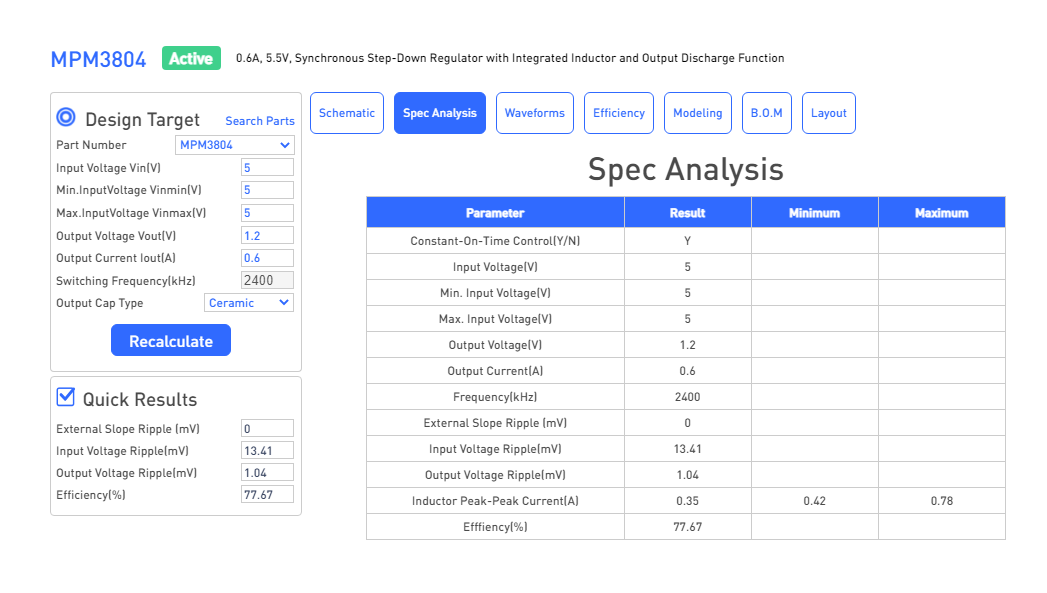Click the Input Voltage Ripple 13.41 field
This screenshot has width=1047, height=593.
click(267, 451)
